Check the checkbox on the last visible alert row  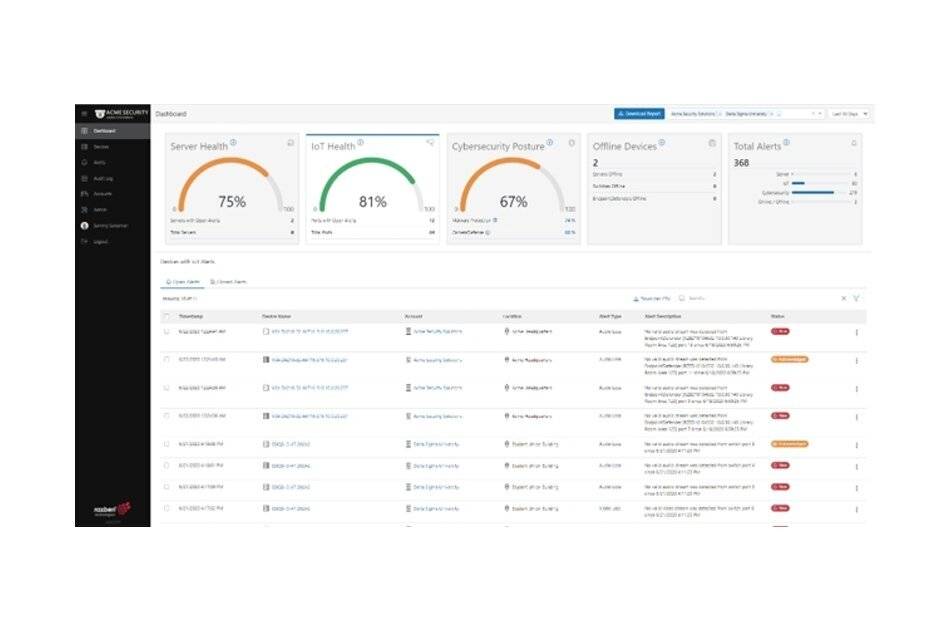click(167, 510)
